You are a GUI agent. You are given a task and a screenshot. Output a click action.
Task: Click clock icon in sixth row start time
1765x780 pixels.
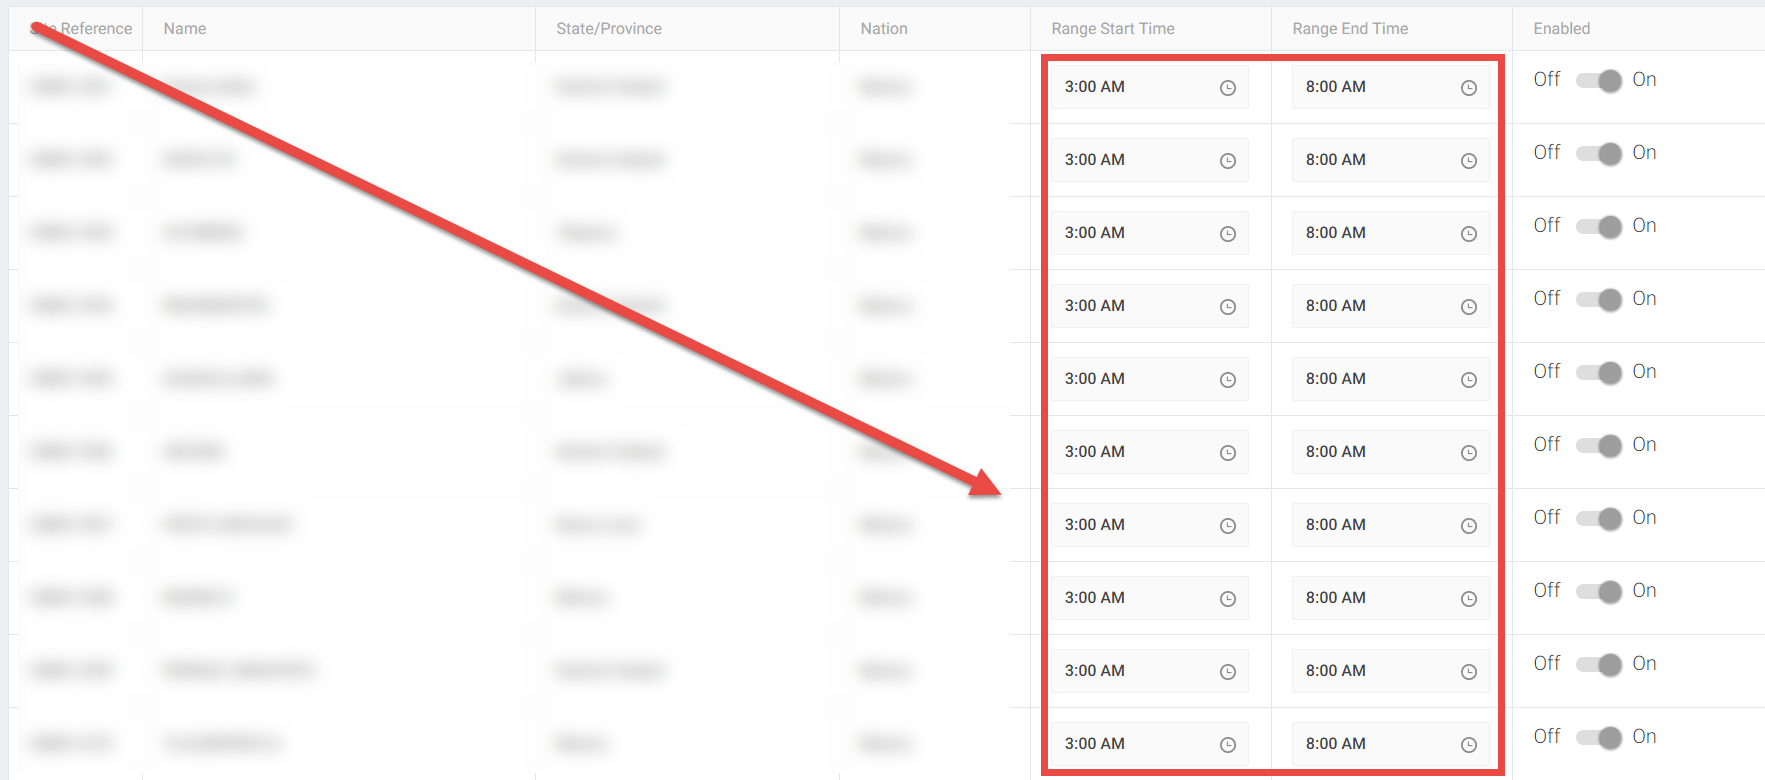(1228, 453)
